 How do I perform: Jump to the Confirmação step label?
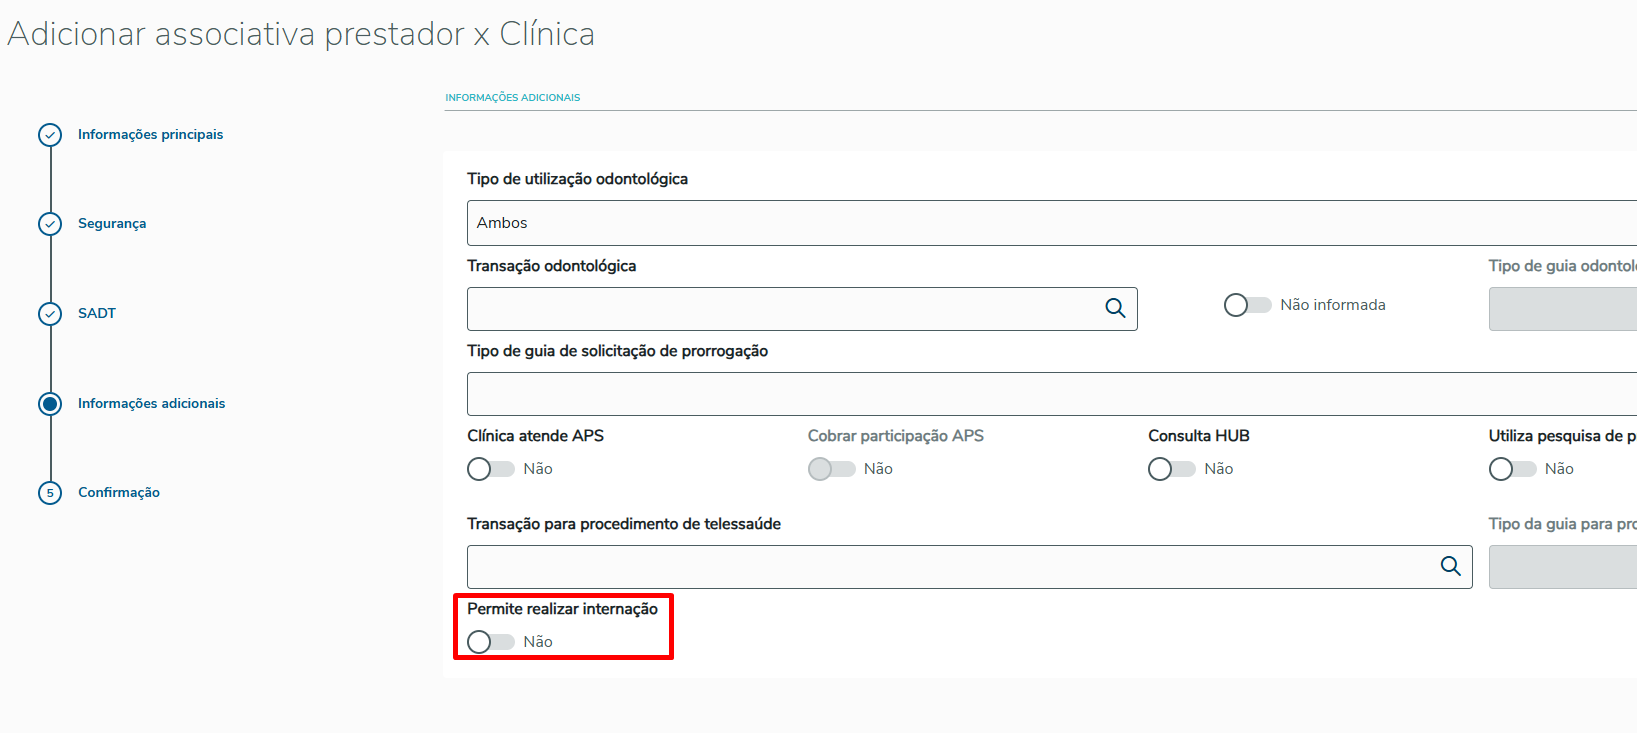point(119,493)
